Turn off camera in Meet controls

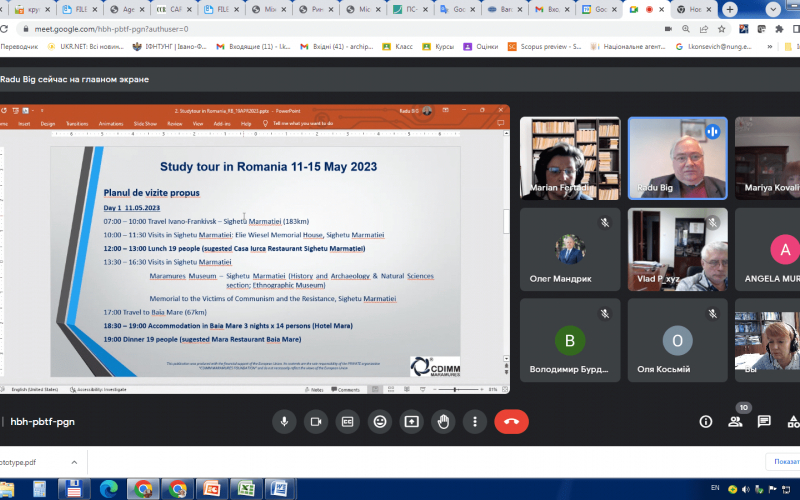(x=316, y=421)
